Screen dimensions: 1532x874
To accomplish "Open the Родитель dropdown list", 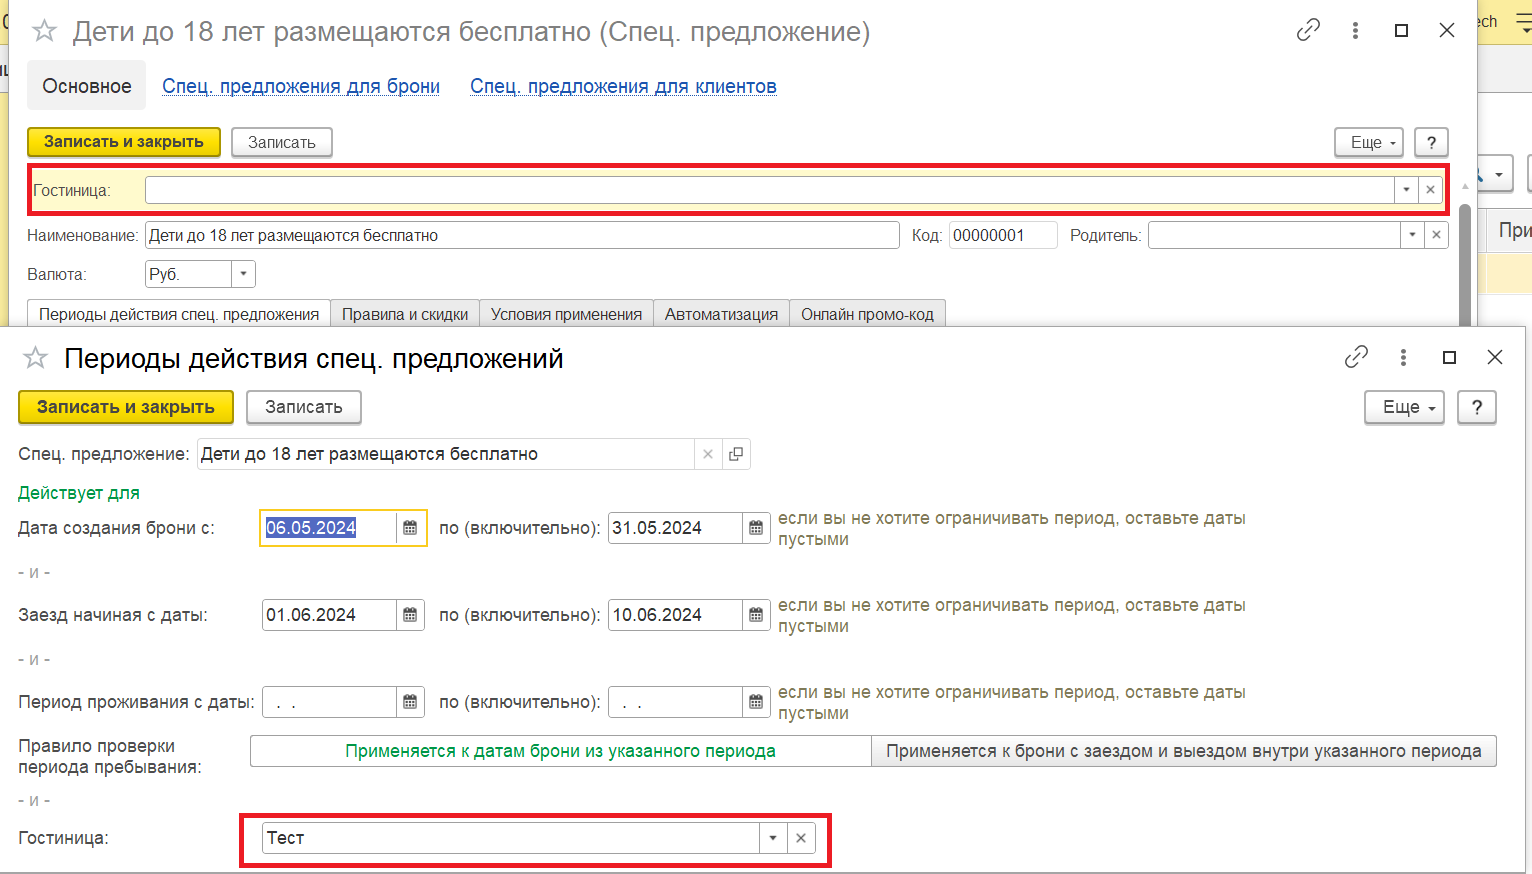I will point(1412,235).
